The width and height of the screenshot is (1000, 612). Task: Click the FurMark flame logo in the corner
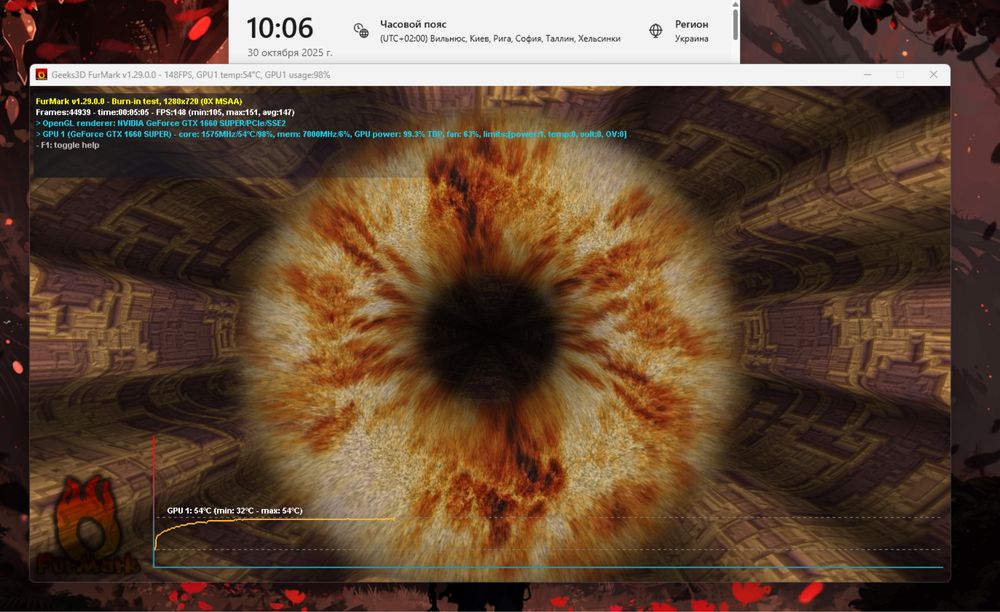[x=87, y=527]
